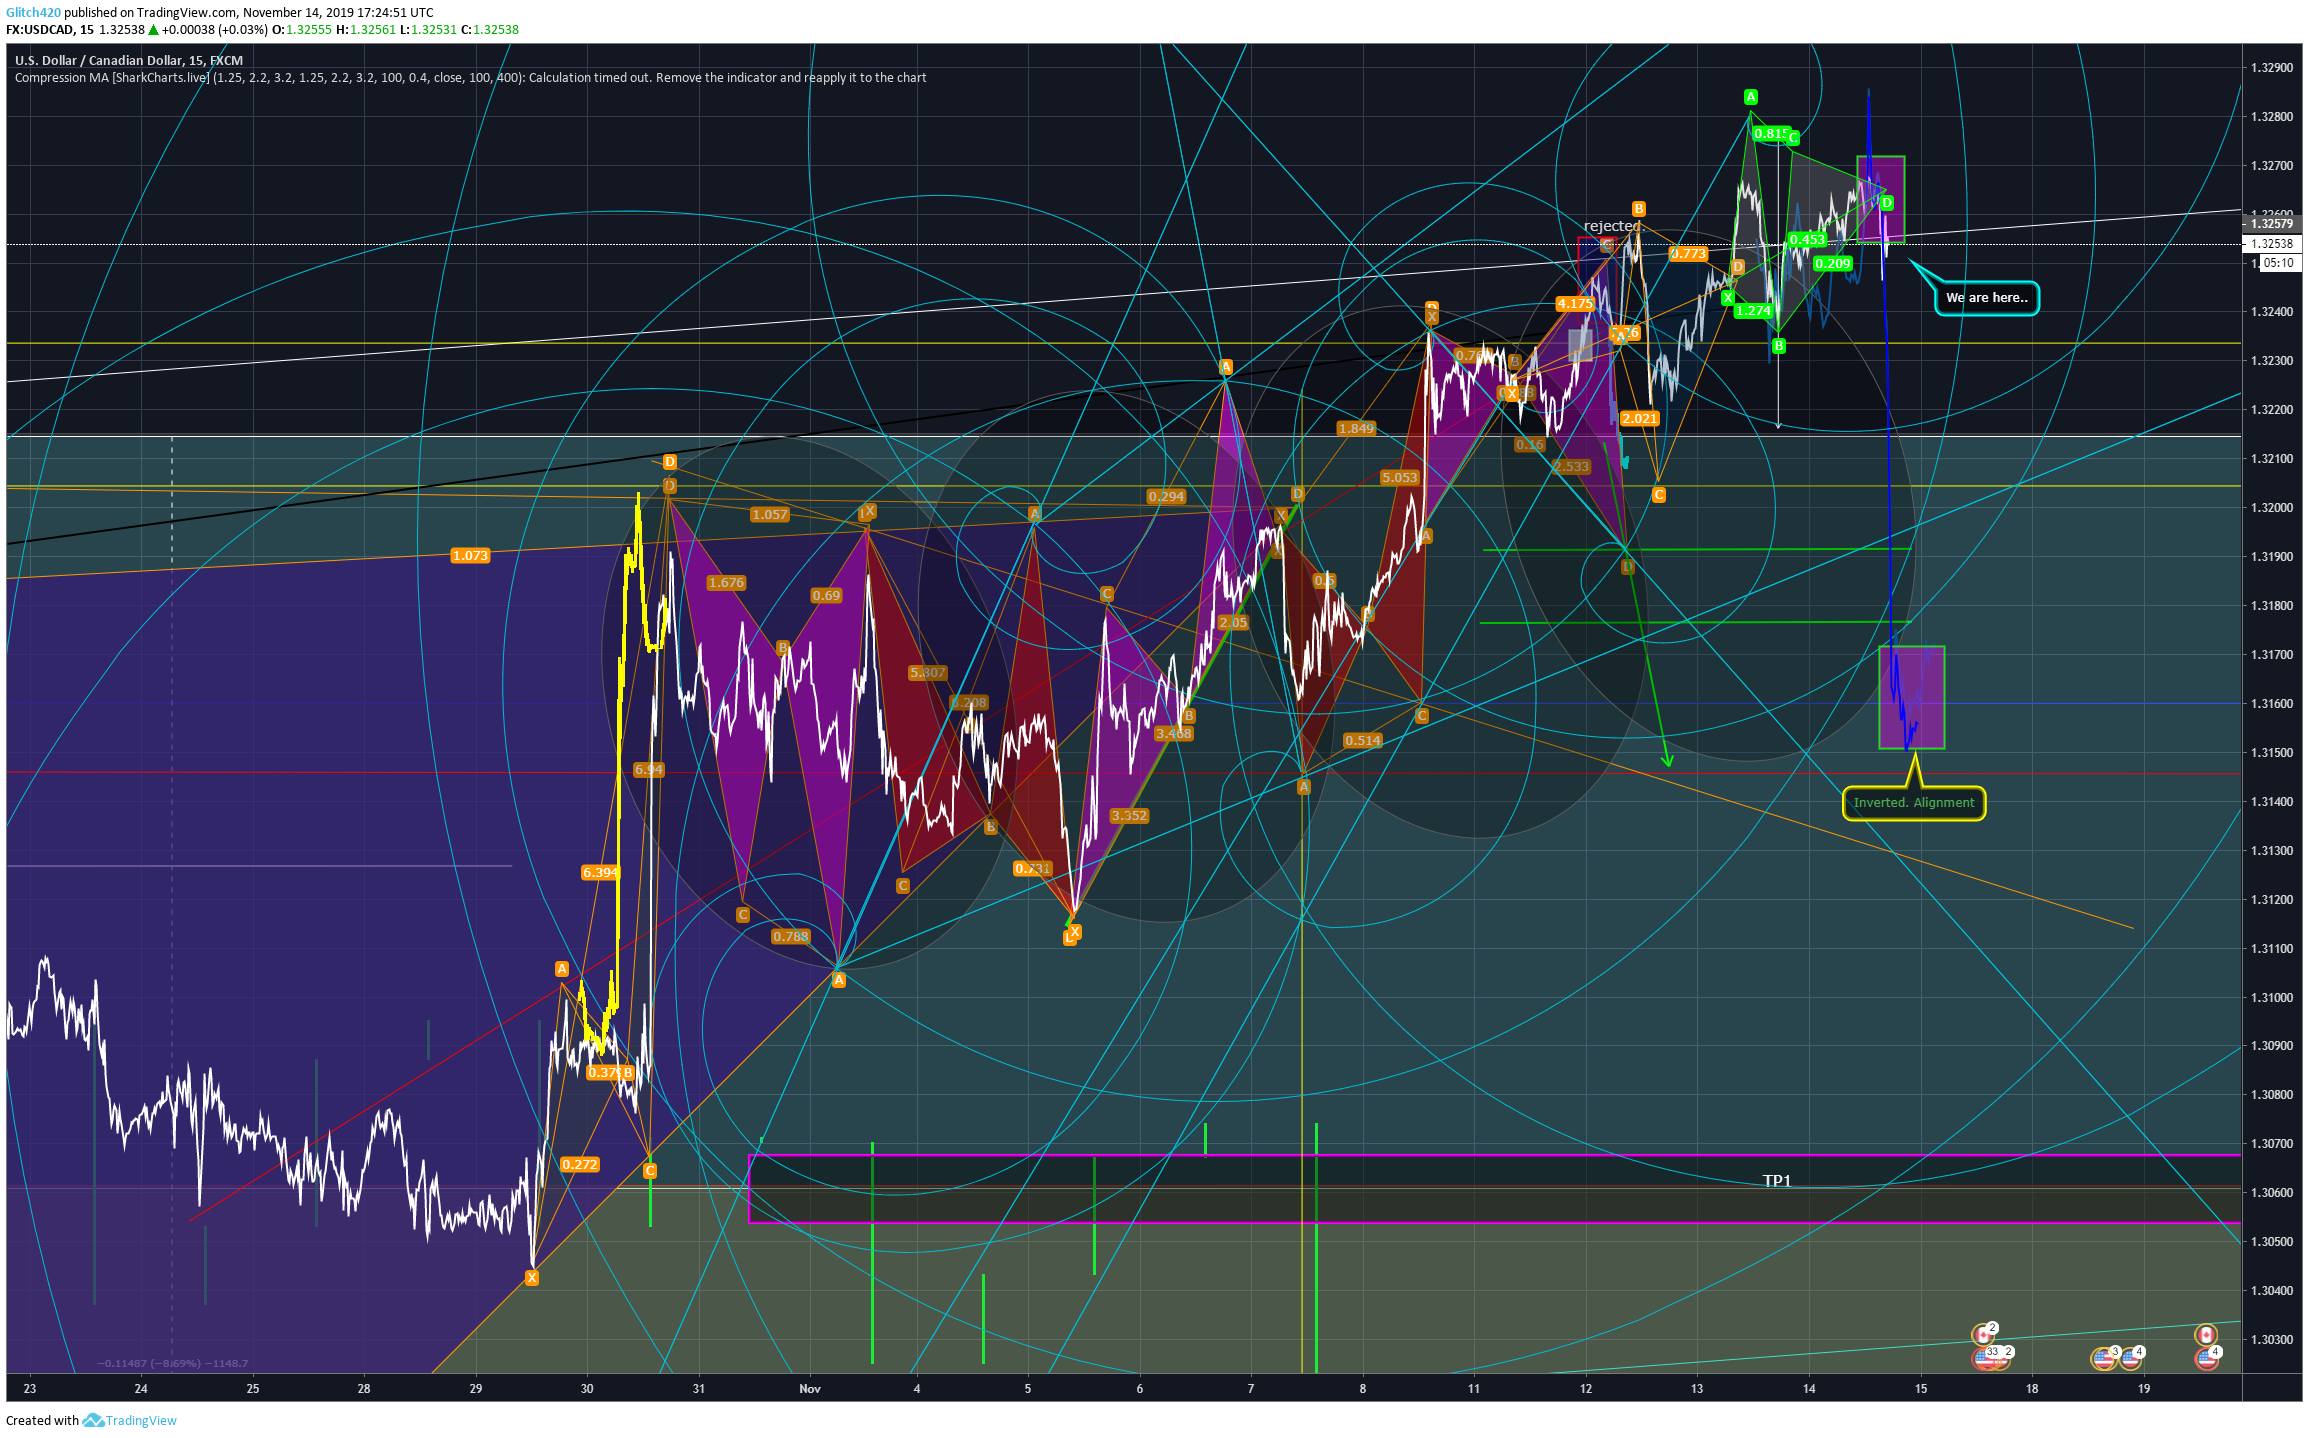Click the 0.272 ratio label
Screen dimensions: 2309x1438
pyautogui.click(x=579, y=1164)
